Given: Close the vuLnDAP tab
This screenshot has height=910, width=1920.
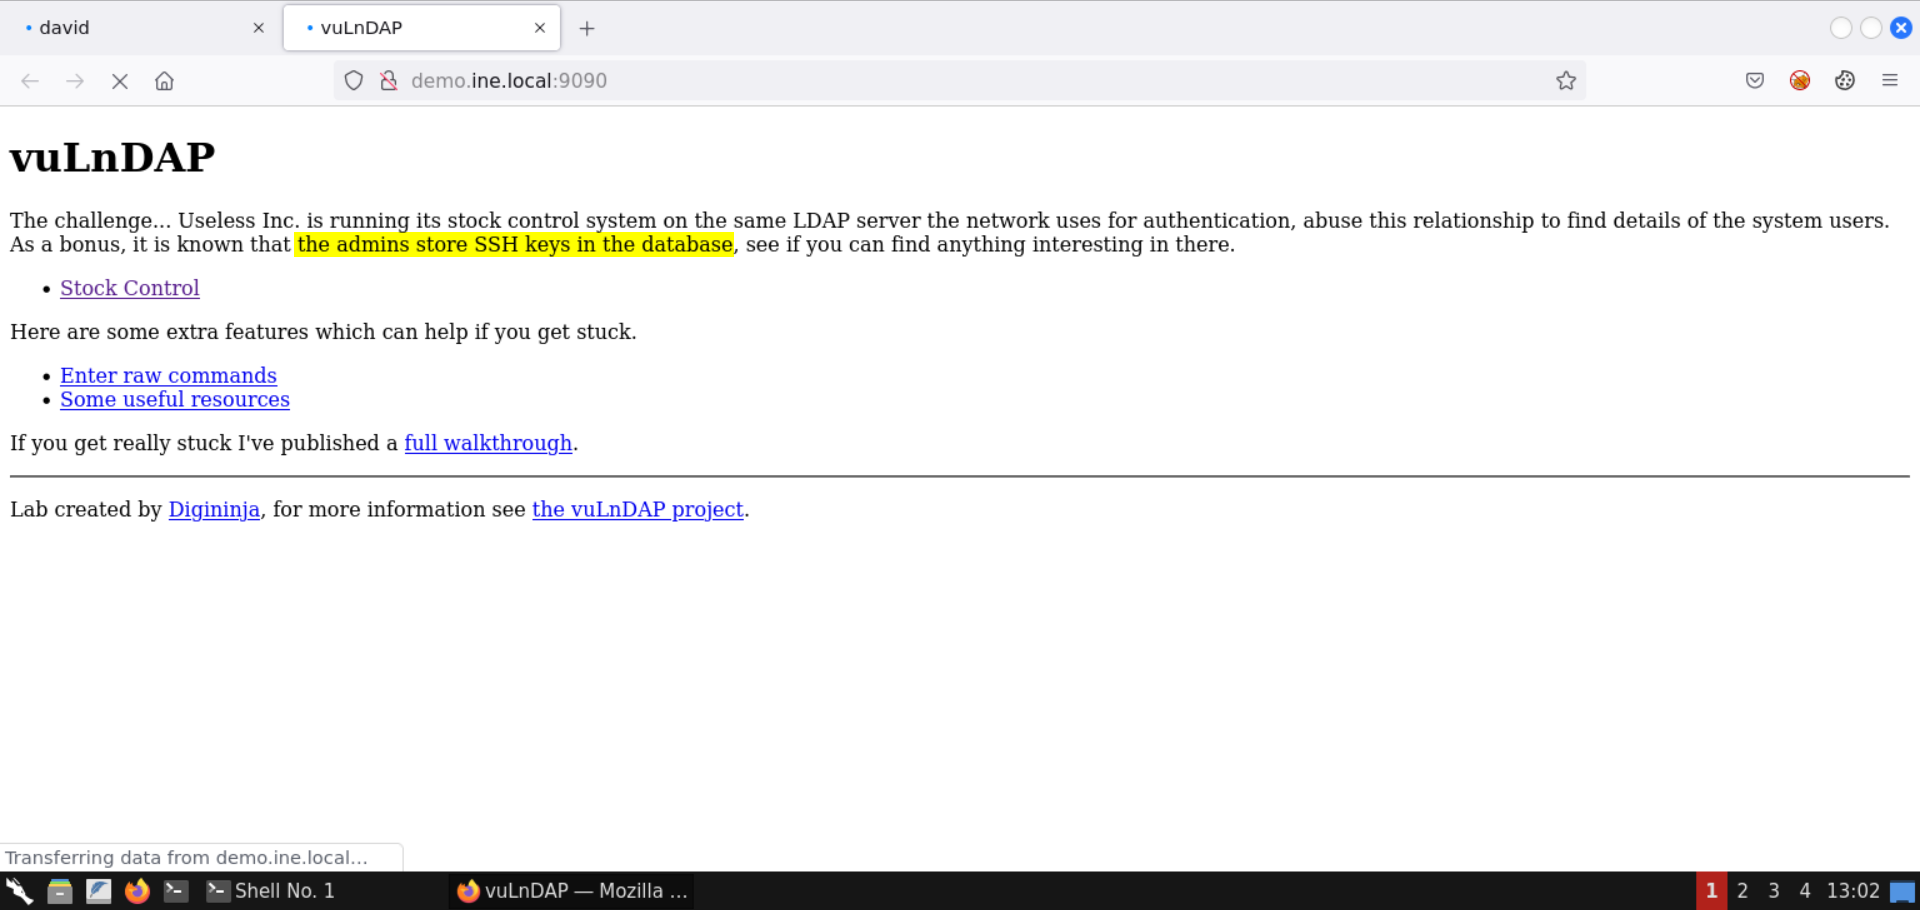Looking at the screenshot, I should click(x=540, y=28).
